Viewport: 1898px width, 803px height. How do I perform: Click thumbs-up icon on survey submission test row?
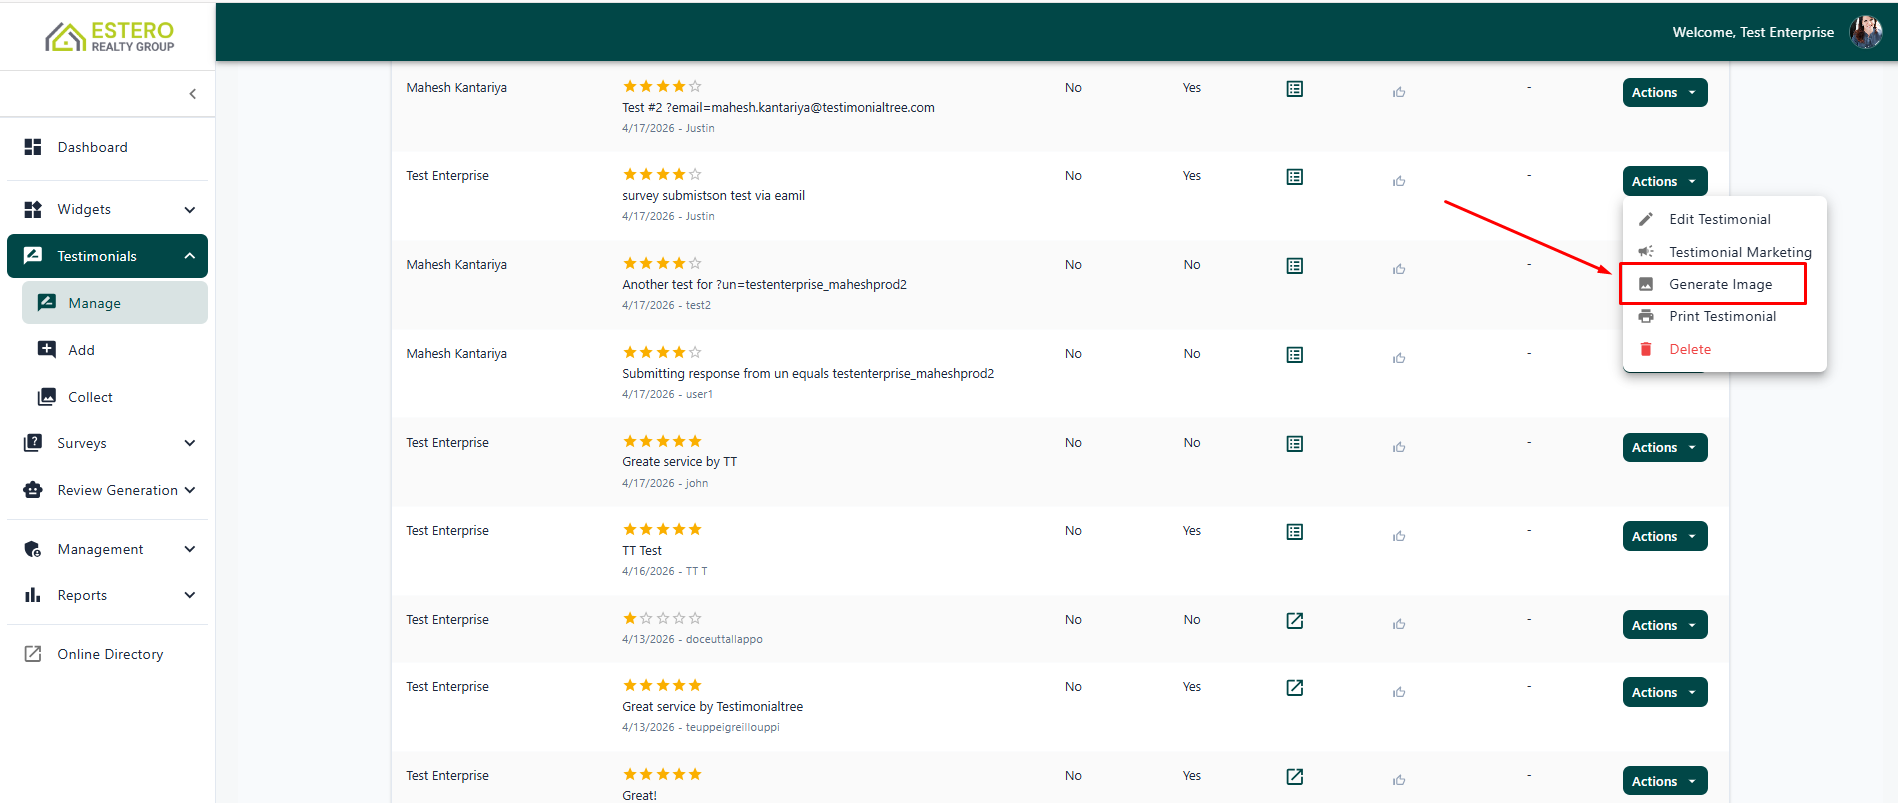point(1399,181)
